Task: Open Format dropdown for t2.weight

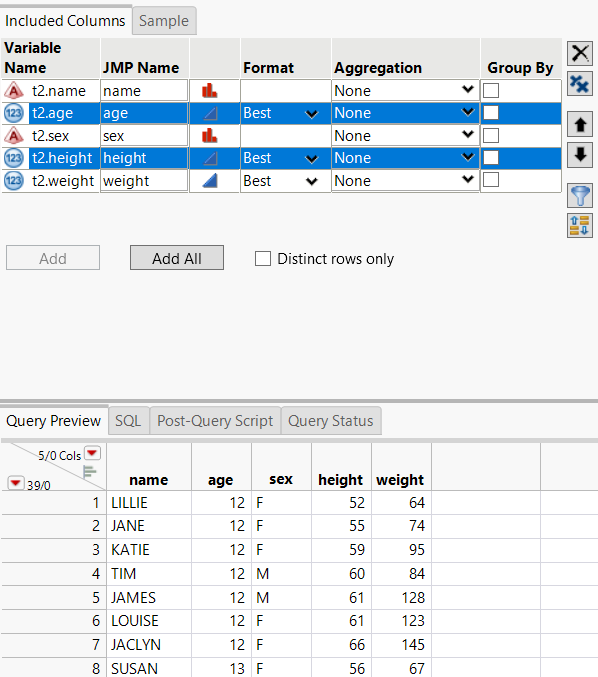Action: 285,180
